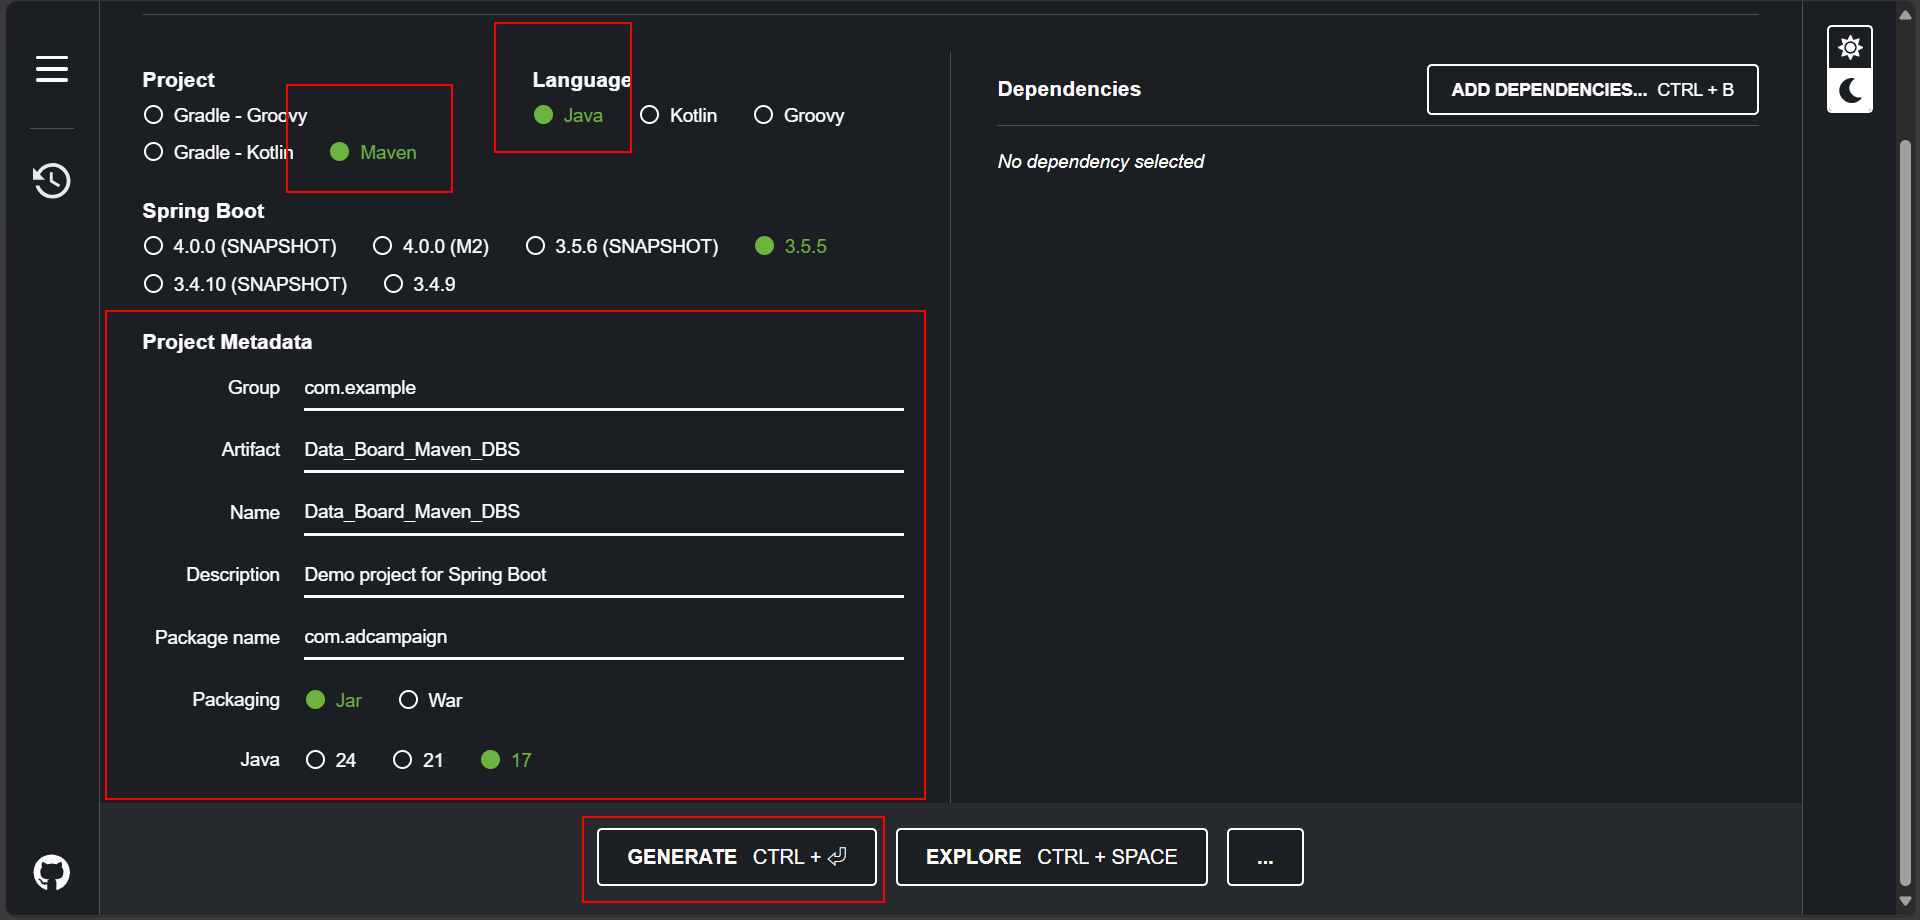Click the scrollbar up arrow
This screenshot has width=1920, height=920.
point(1905,14)
